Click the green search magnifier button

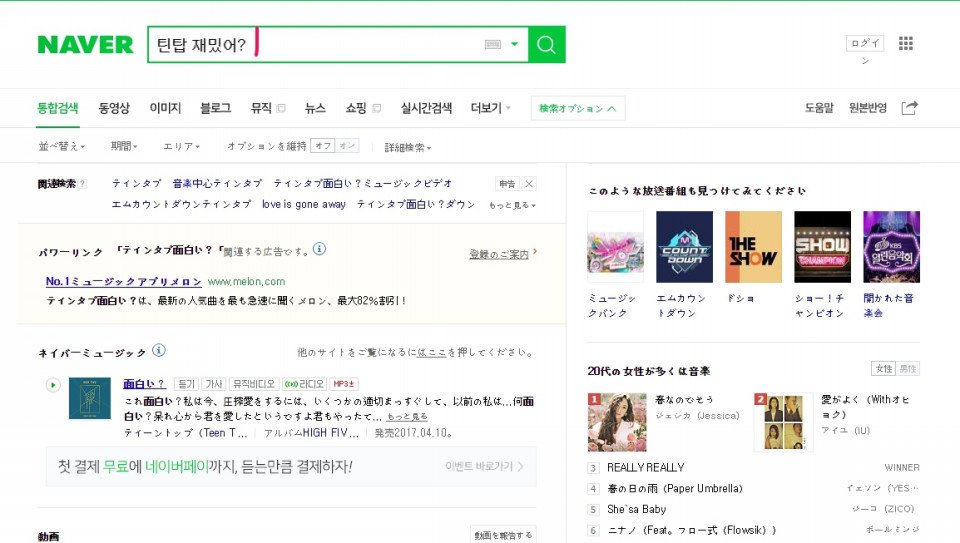pos(546,45)
